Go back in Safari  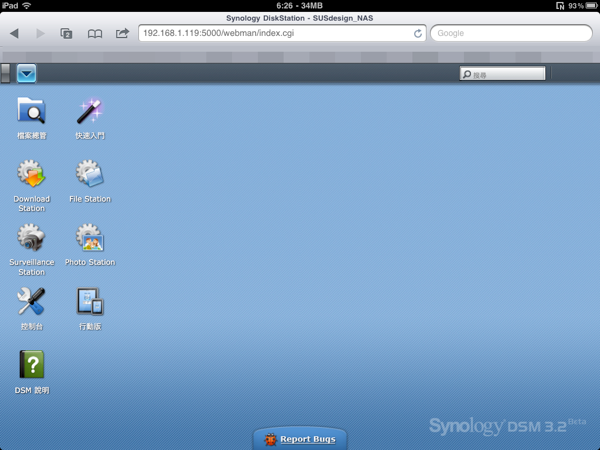coord(15,33)
